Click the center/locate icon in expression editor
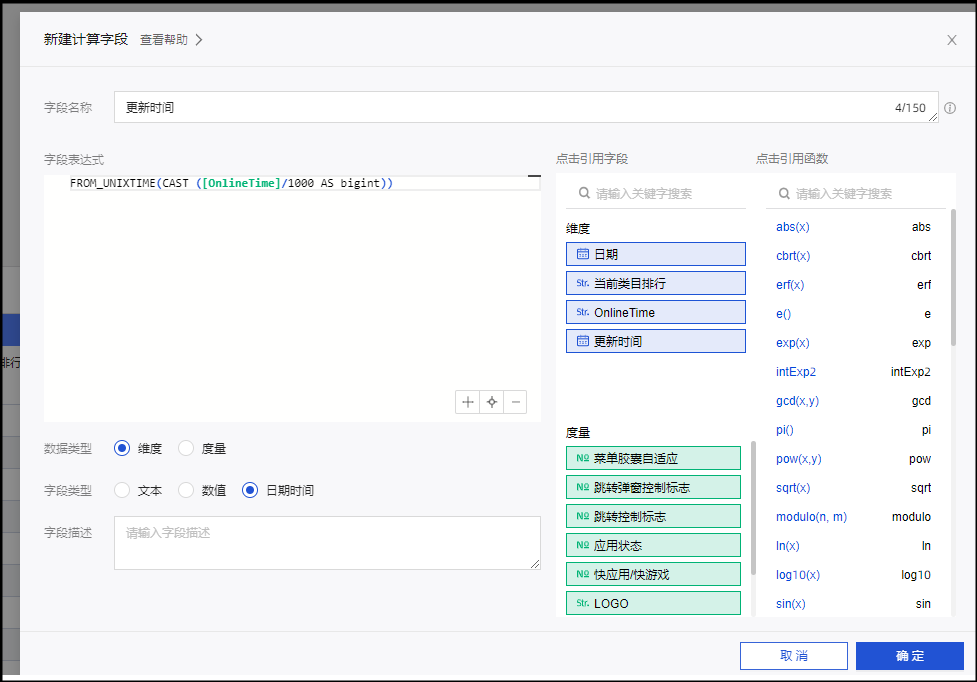Screen dimensions: 977x682 (491, 402)
